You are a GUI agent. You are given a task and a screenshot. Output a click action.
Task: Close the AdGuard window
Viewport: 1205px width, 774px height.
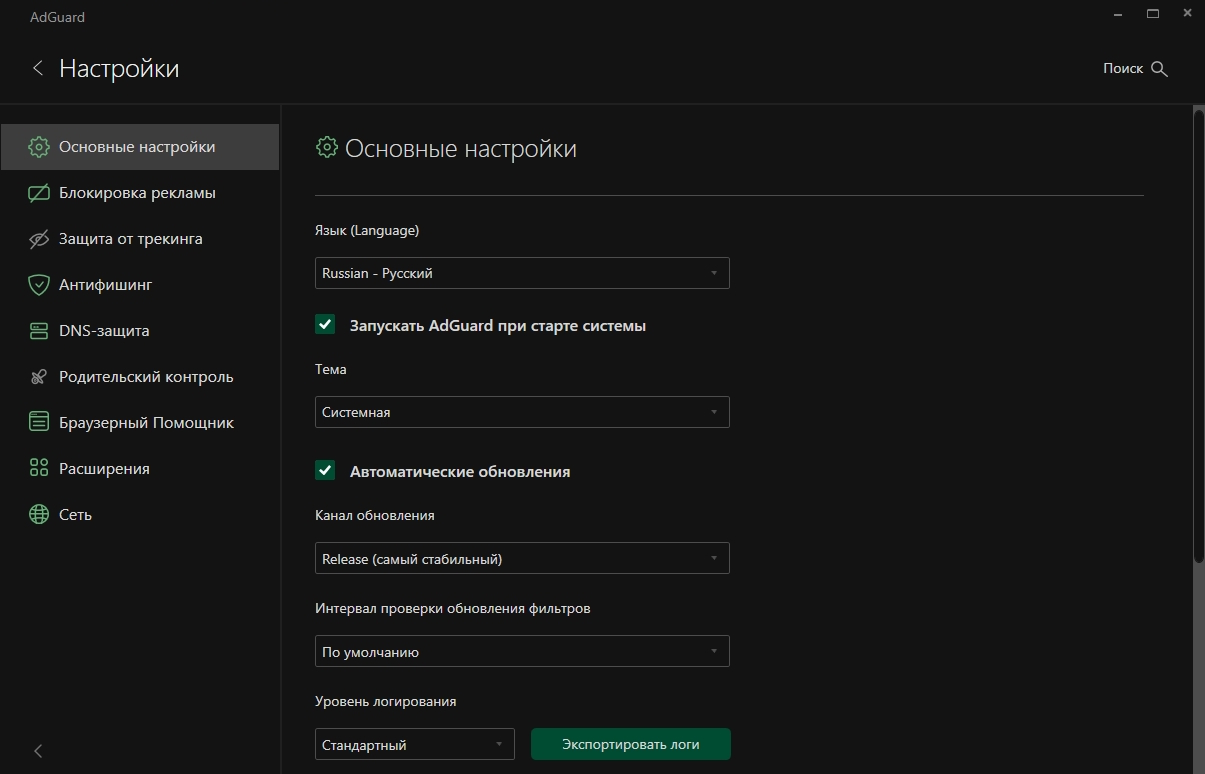pyautogui.click(x=1187, y=14)
